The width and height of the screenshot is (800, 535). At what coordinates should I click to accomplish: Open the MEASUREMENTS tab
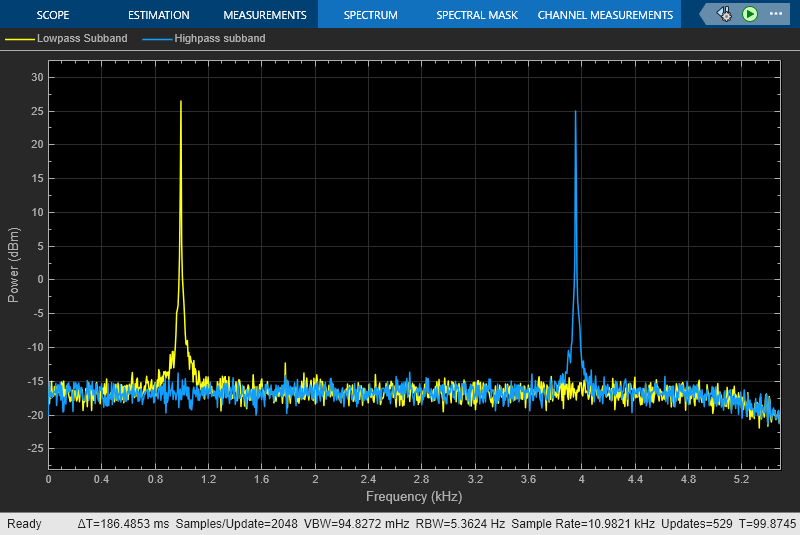[x=265, y=15]
